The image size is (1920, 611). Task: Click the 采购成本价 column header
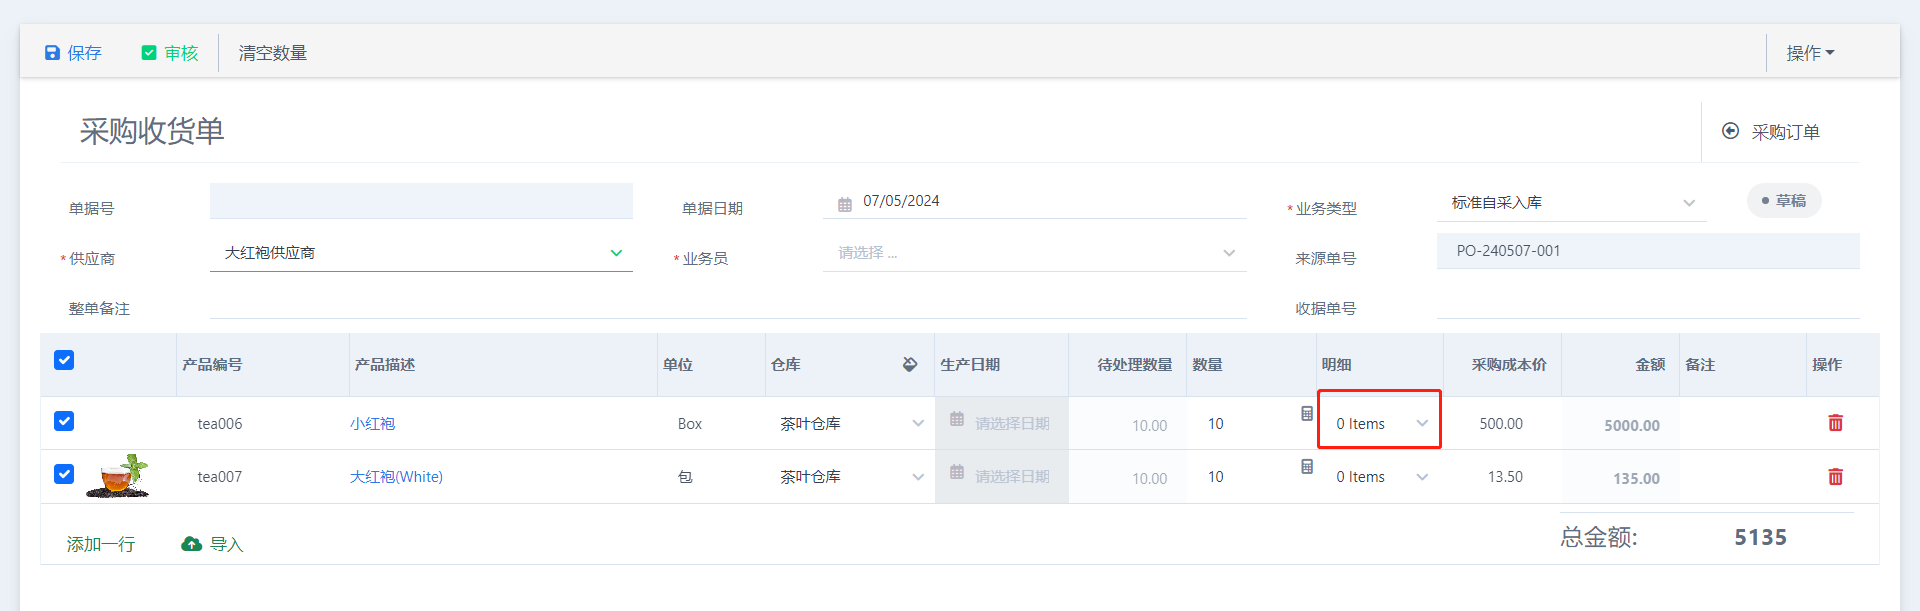[1509, 365]
